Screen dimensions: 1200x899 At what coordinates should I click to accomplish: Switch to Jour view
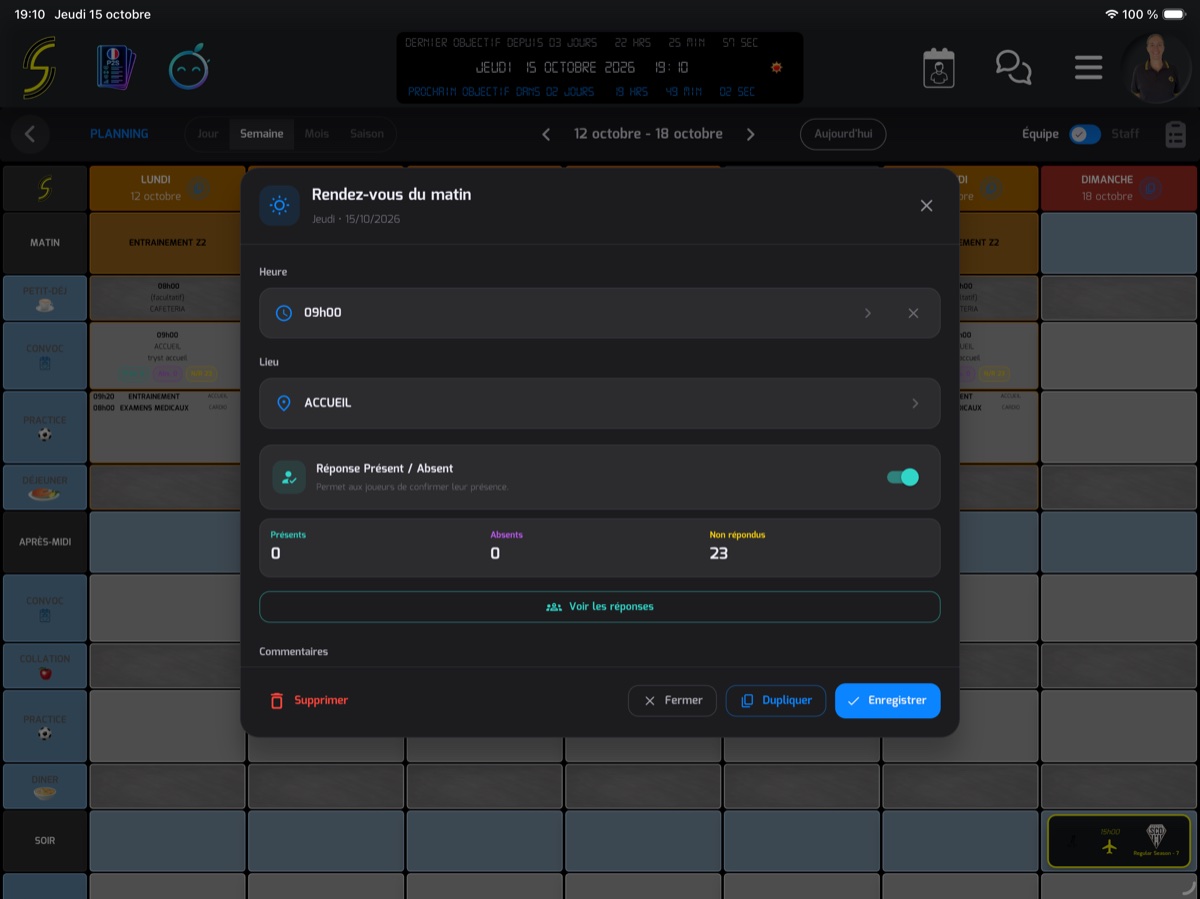tap(208, 134)
